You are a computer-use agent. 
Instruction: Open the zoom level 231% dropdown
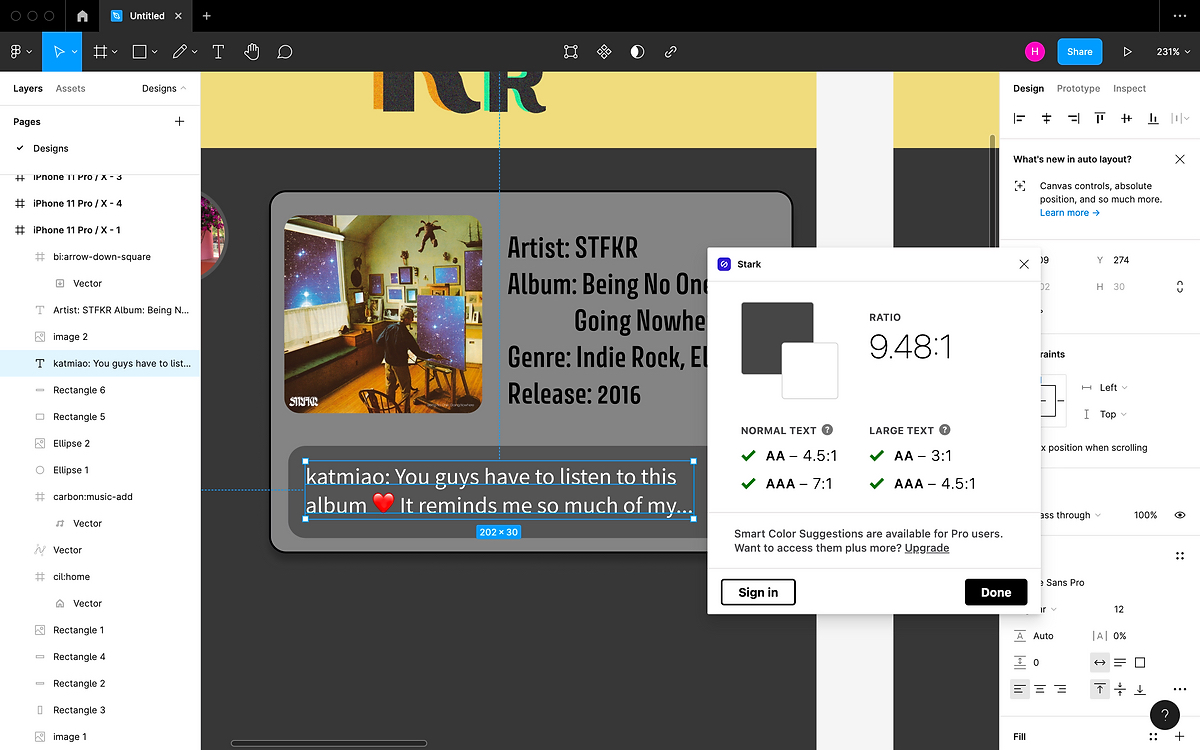pos(1172,52)
